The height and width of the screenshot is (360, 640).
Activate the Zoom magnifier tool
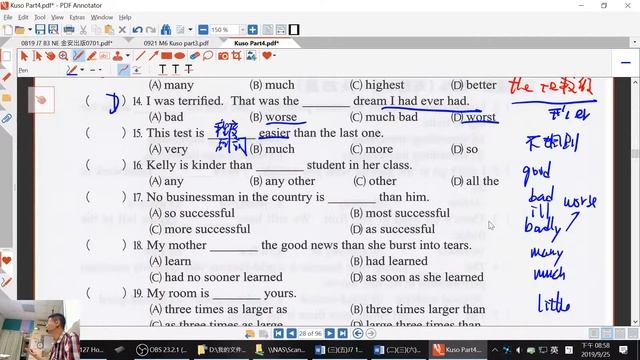click(63, 56)
